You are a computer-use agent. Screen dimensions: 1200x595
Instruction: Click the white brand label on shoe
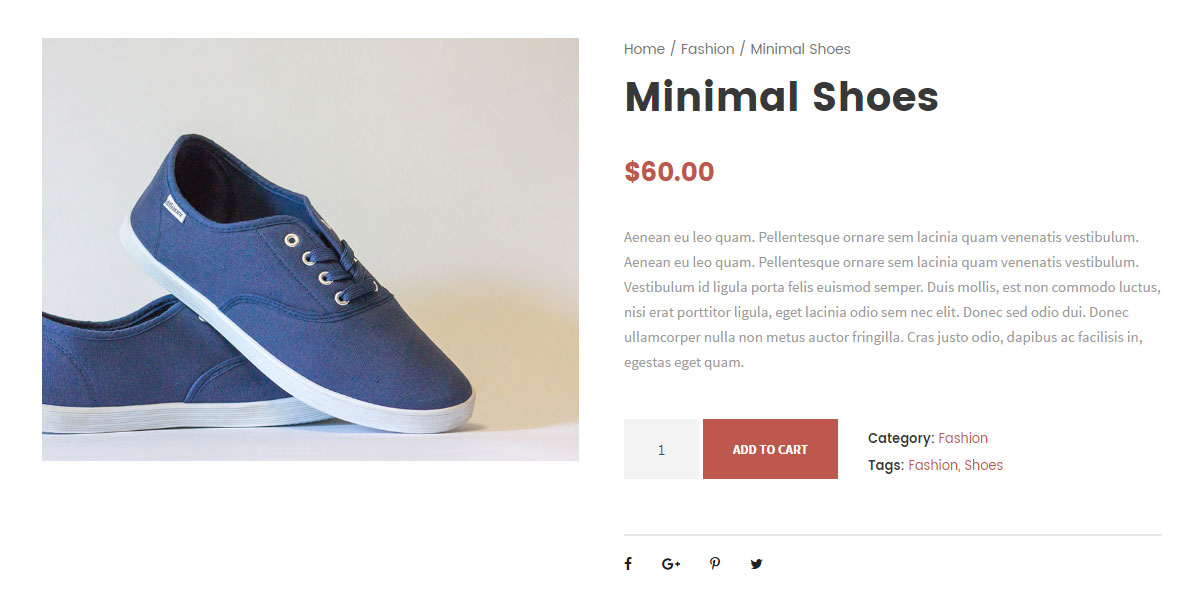coord(175,208)
